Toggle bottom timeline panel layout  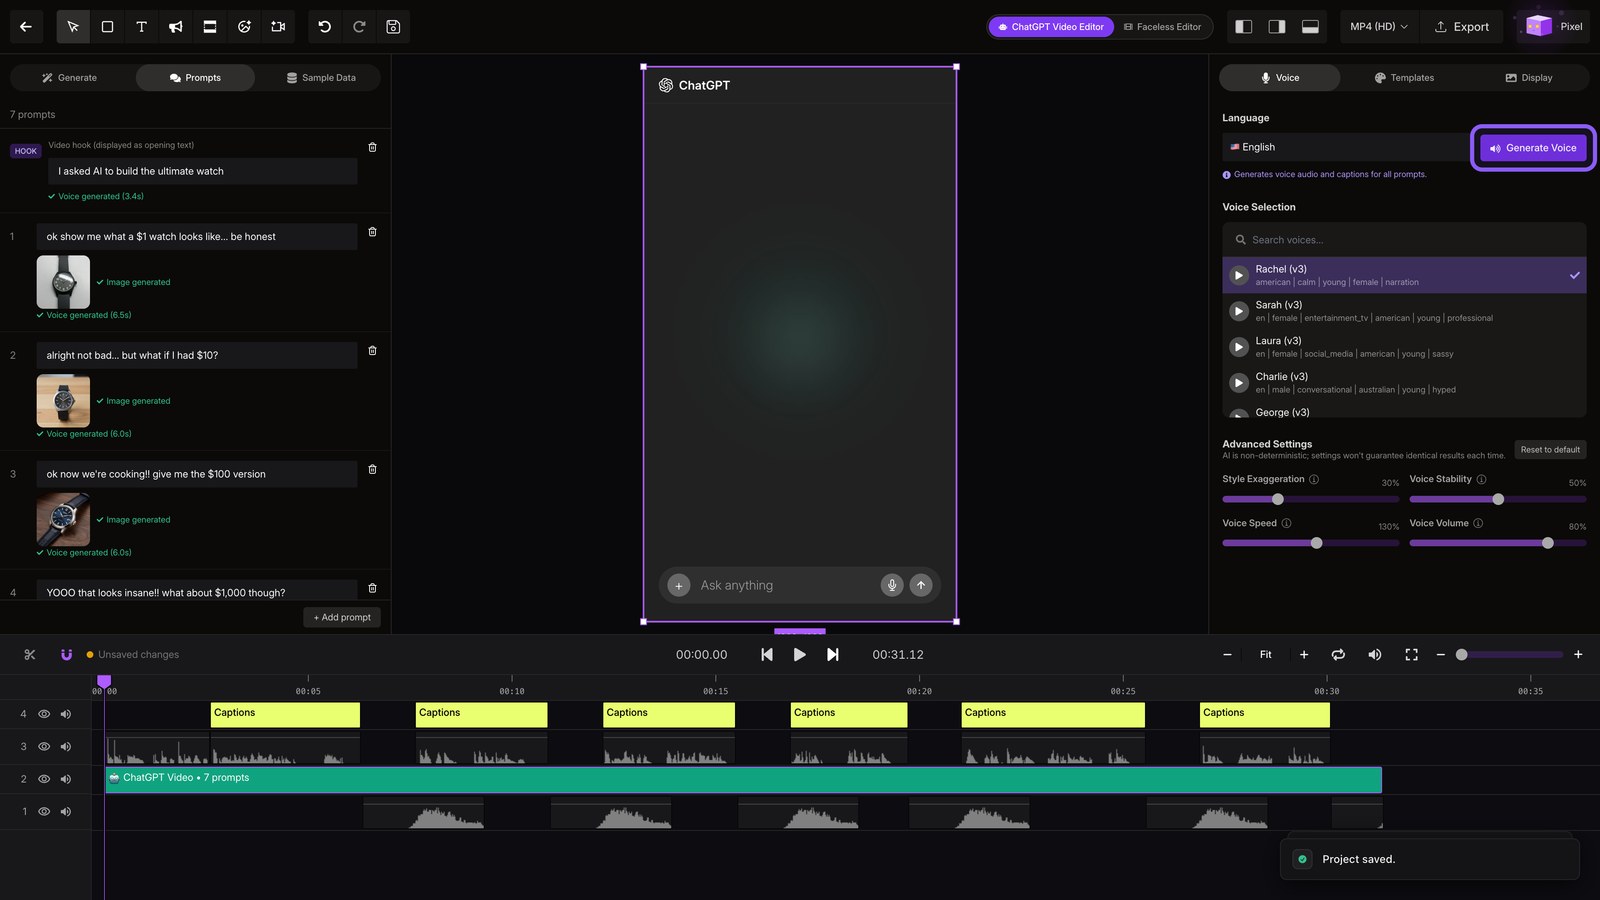pyautogui.click(x=1310, y=27)
